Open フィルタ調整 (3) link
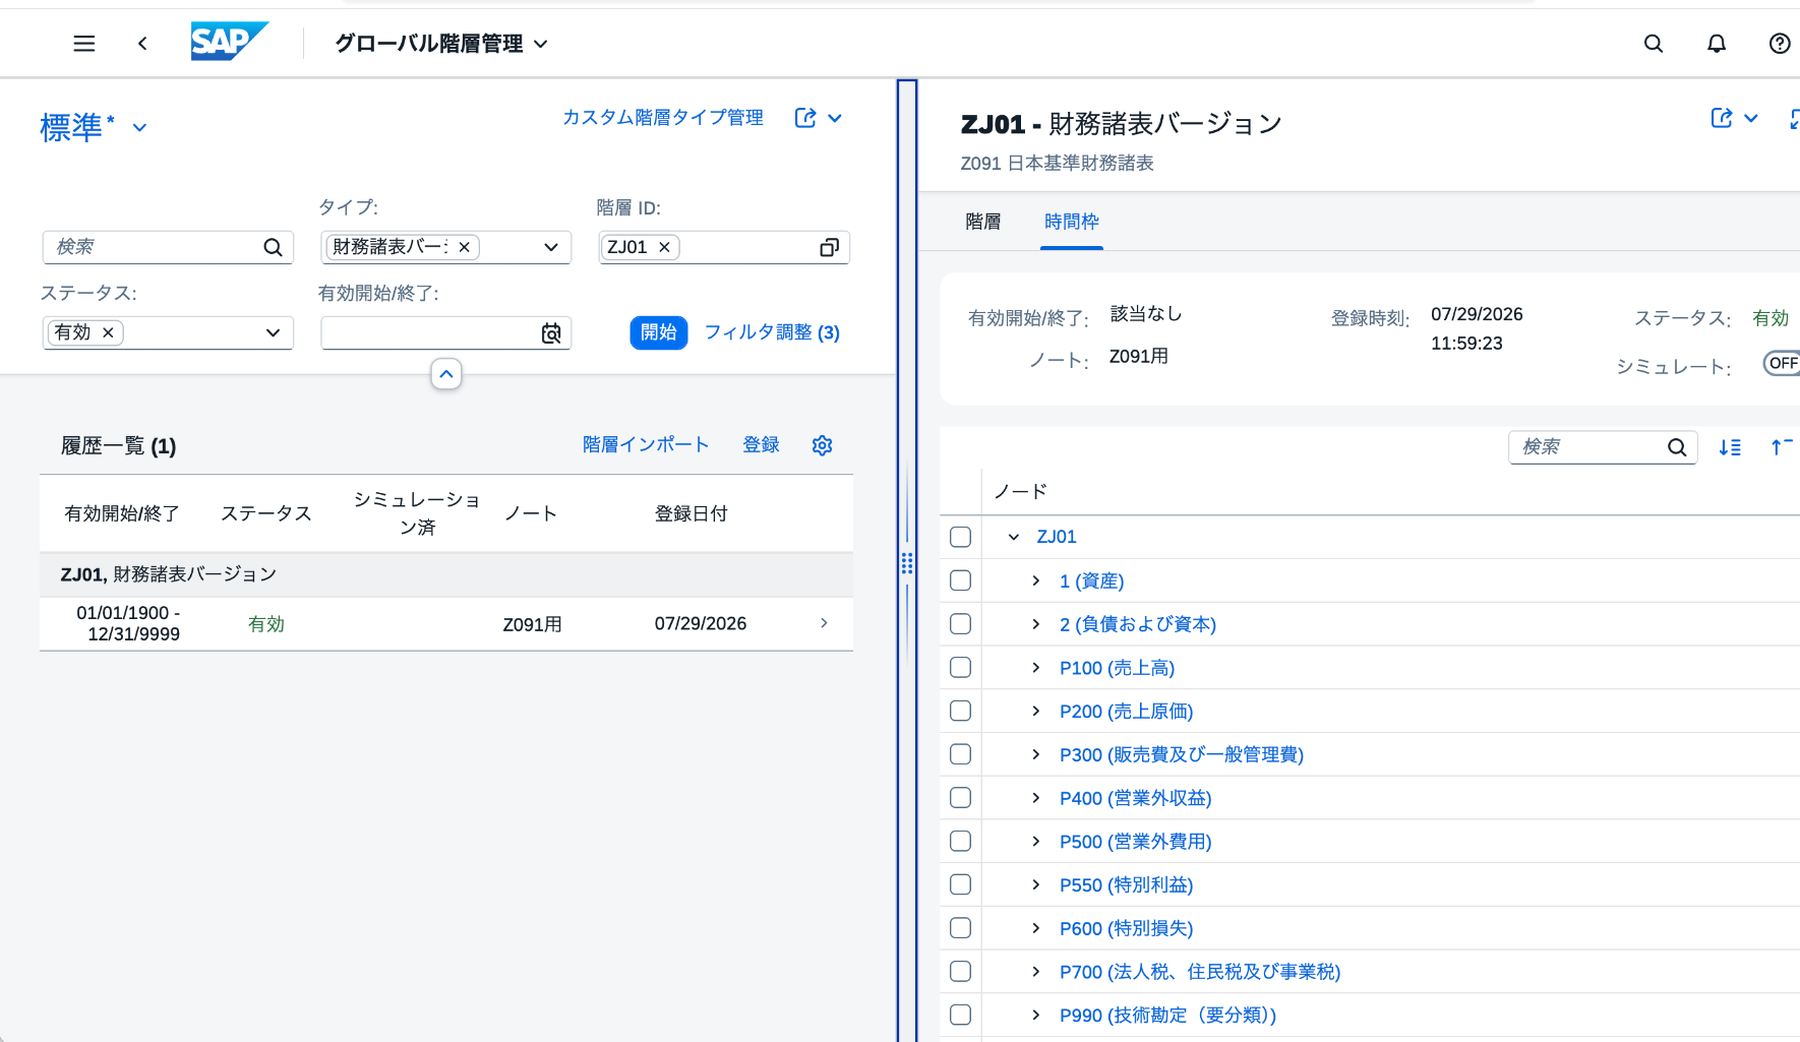 pyautogui.click(x=772, y=332)
